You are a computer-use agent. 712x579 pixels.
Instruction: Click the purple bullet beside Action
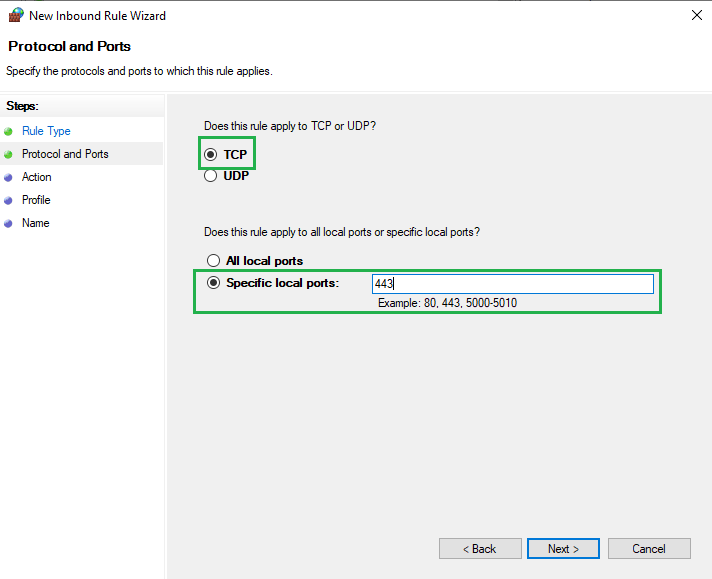[8, 178]
